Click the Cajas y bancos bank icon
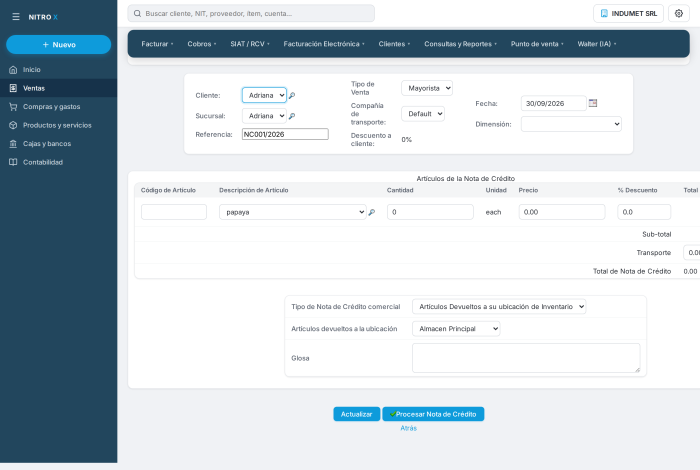The image size is (700, 470). [x=13, y=144]
